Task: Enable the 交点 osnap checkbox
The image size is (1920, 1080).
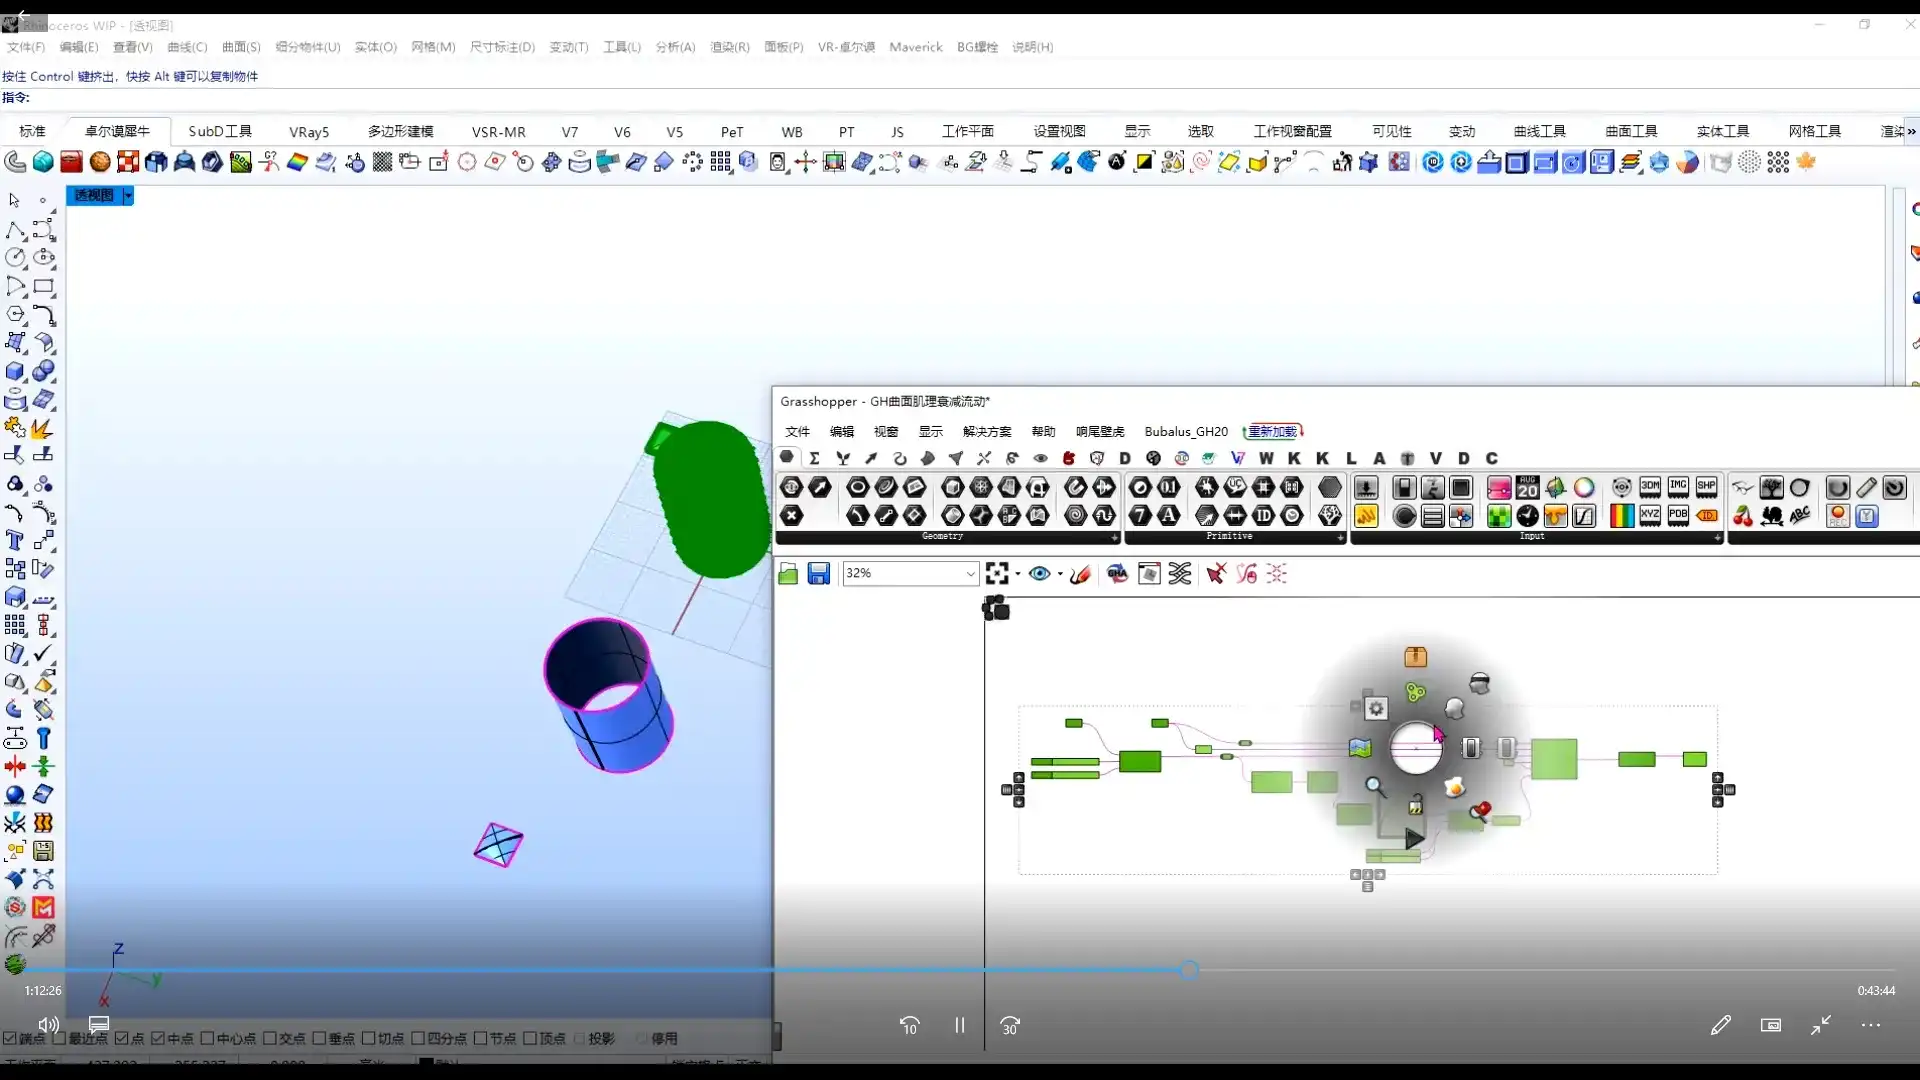Action: click(270, 1038)
